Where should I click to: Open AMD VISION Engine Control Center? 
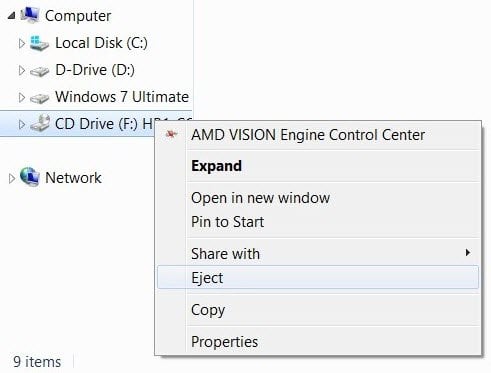coord(308,135)
